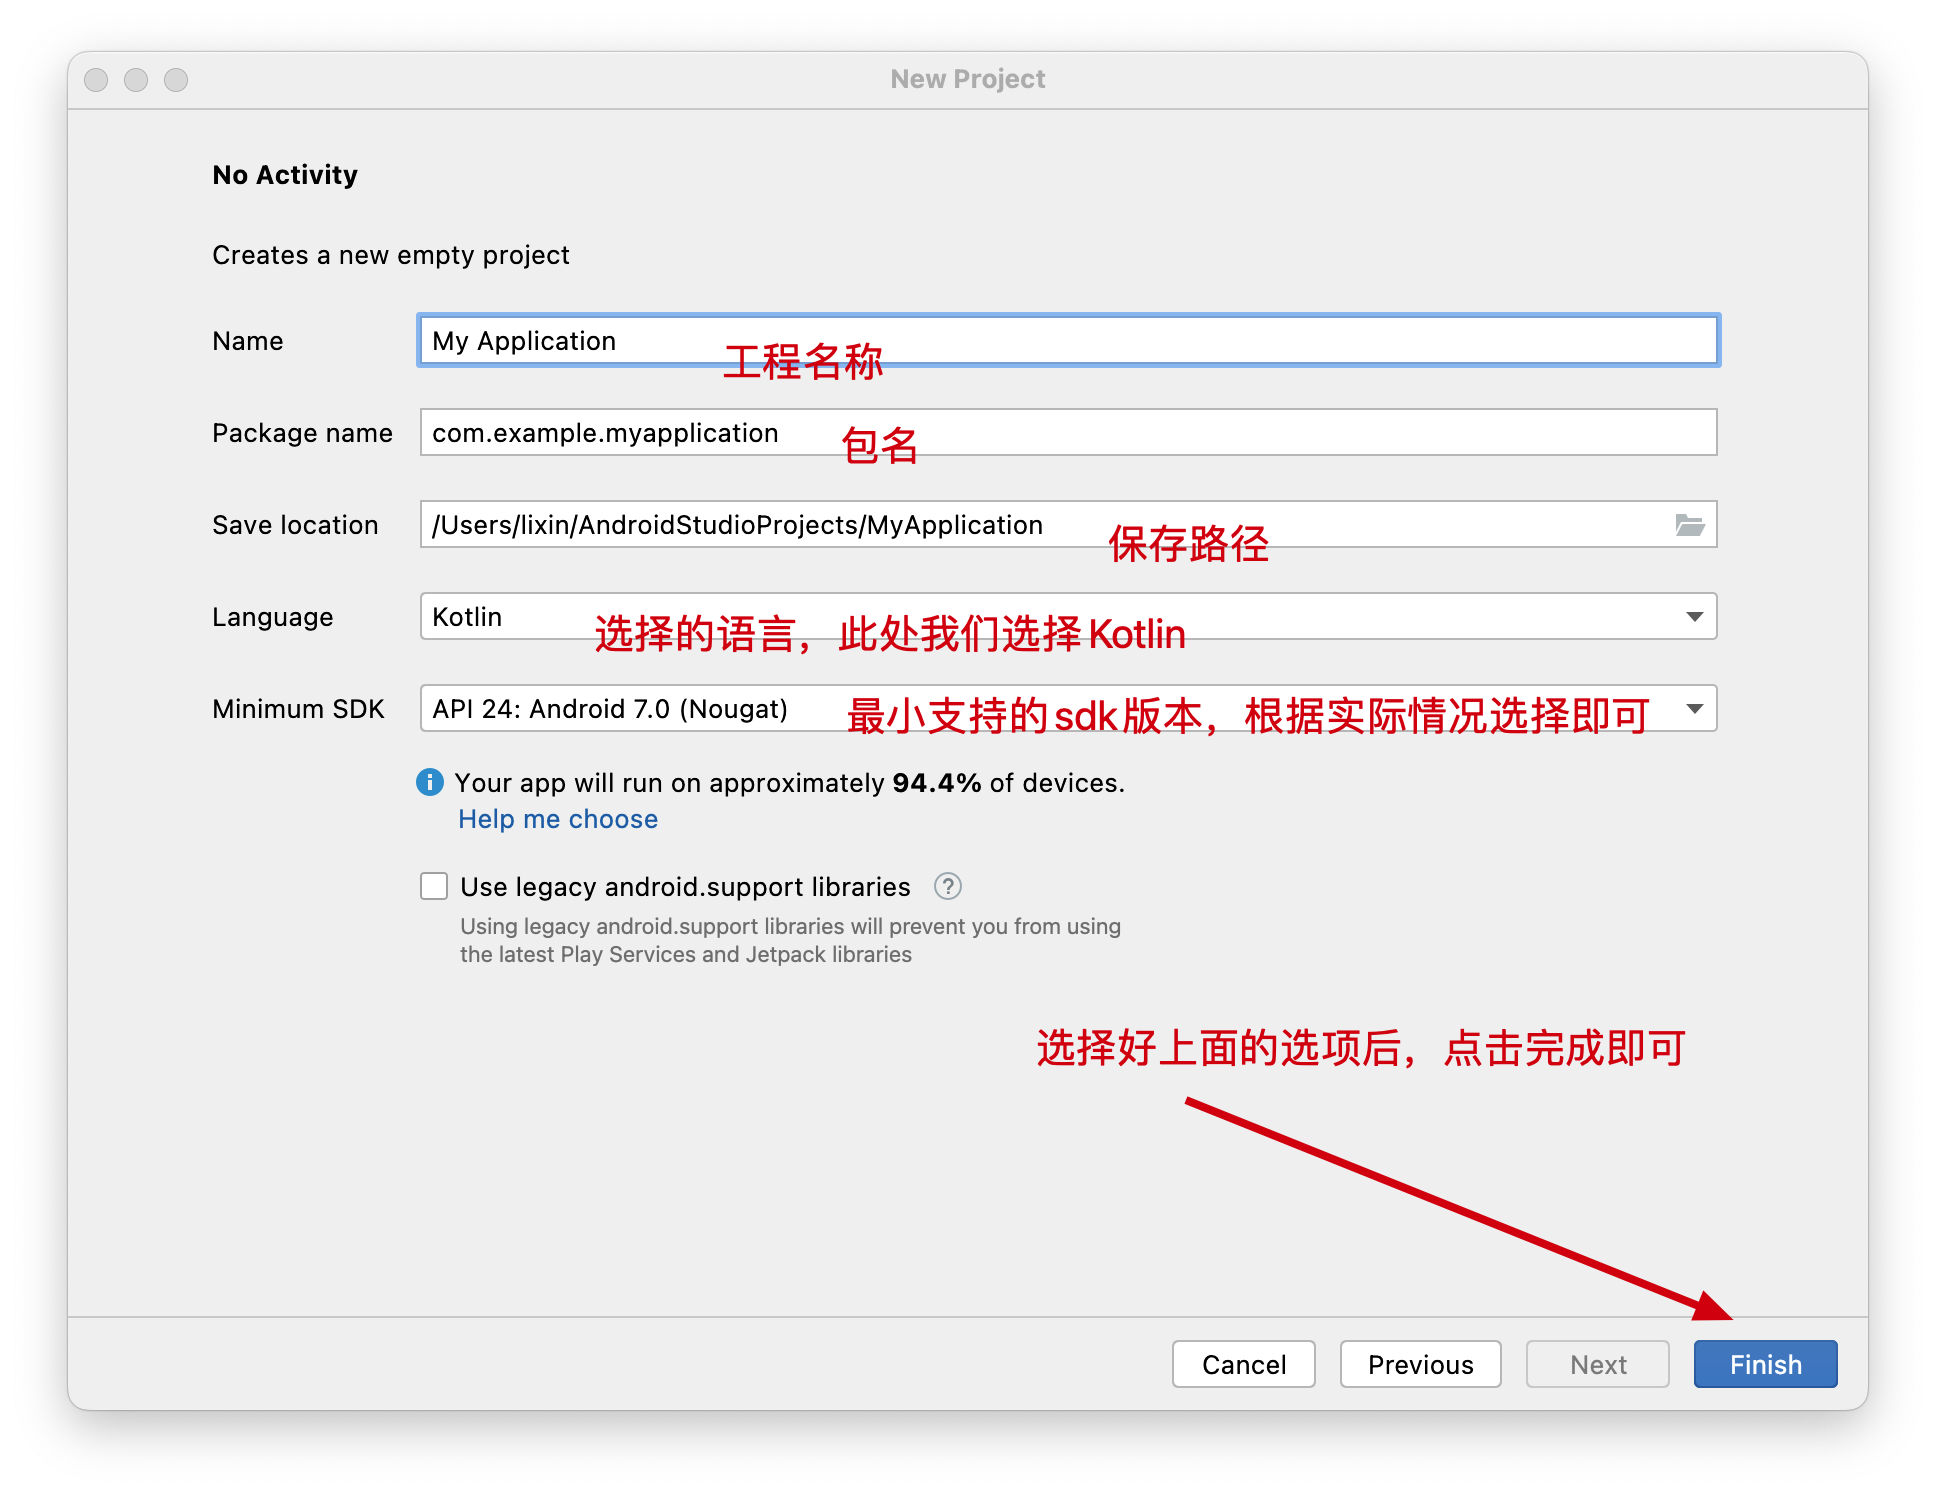Click the window minimize button

pyautogui.click(x=136, y=80)
